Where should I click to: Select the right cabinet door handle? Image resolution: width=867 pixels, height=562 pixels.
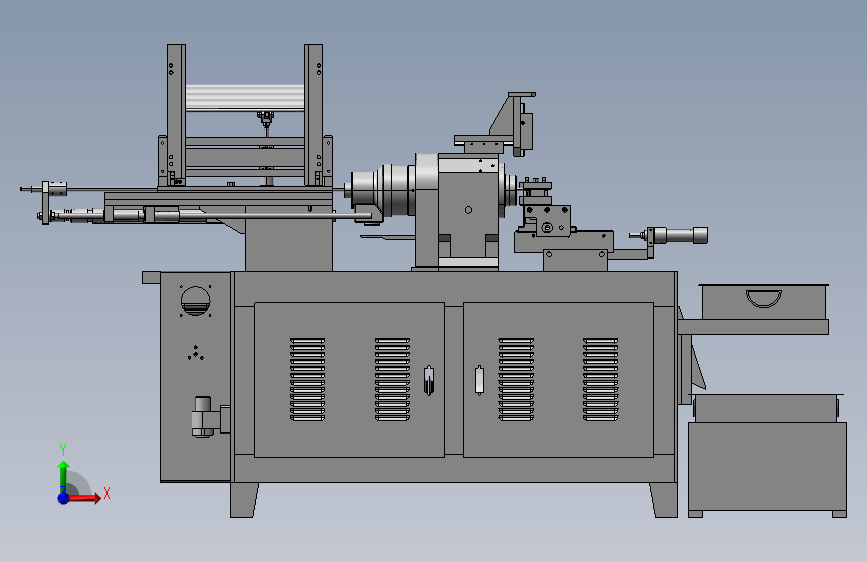point(479,380)
